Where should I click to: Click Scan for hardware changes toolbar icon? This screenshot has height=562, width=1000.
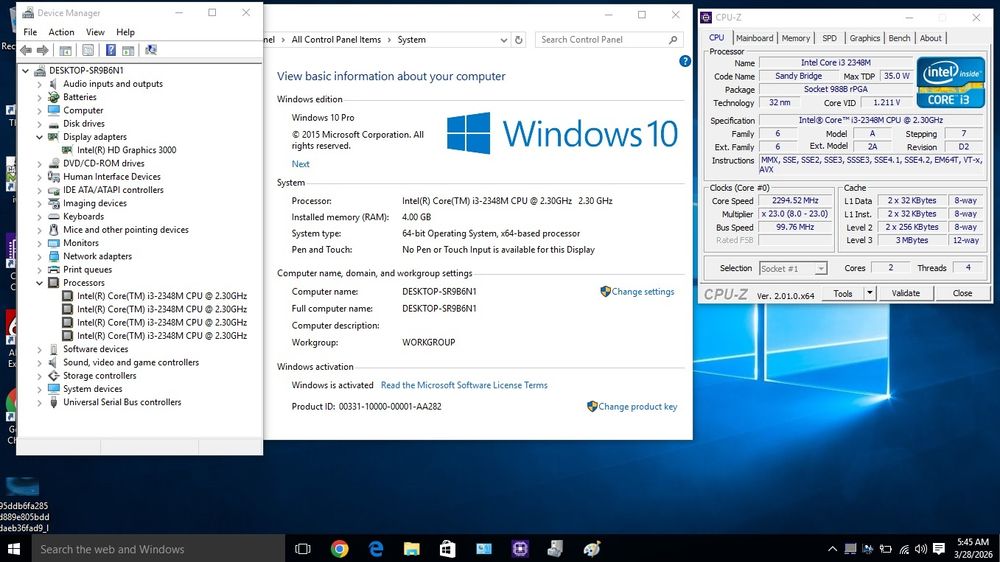[151, 50]
